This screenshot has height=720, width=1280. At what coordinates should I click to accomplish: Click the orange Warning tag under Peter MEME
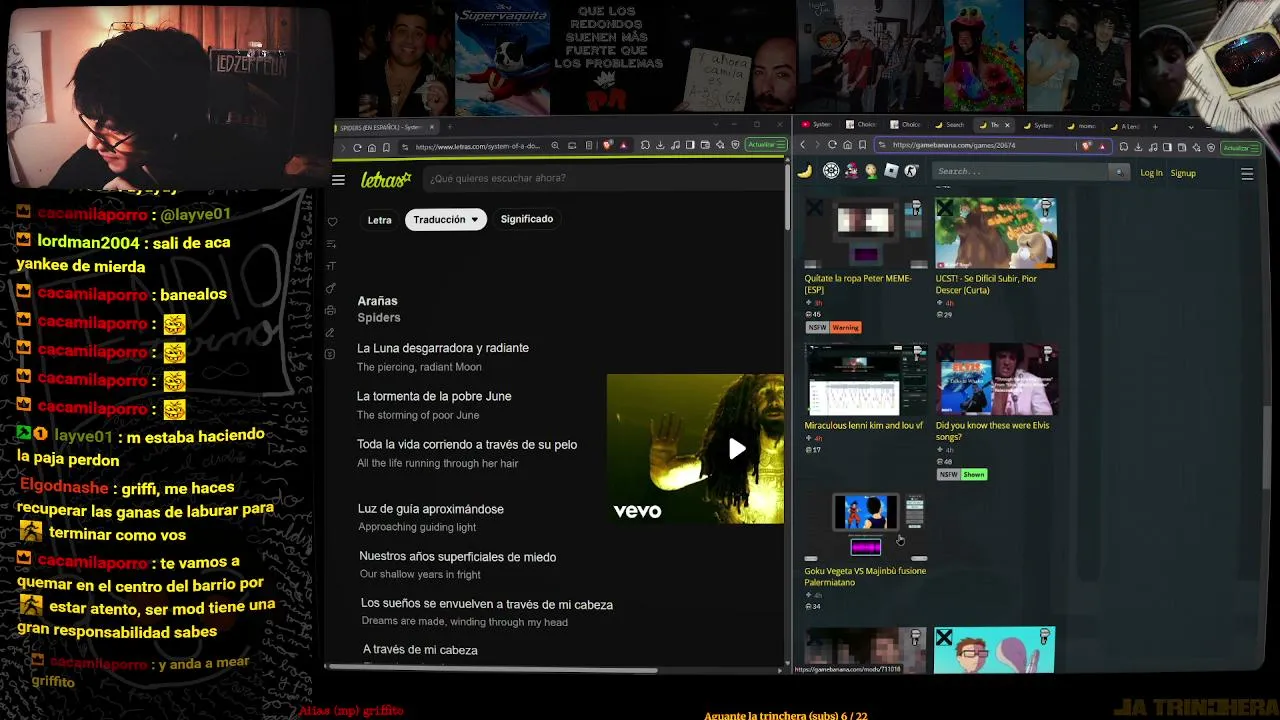[x=845, y=328]
